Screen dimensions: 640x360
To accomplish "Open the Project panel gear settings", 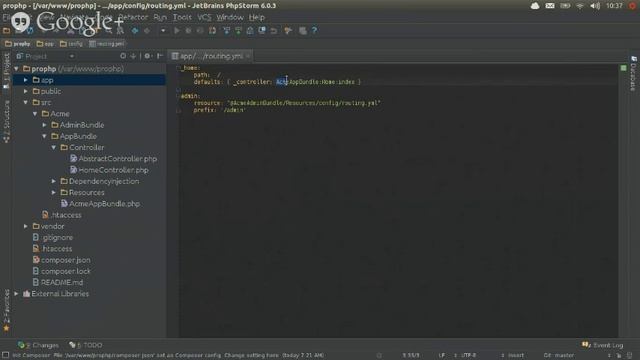I will [147, 56].
